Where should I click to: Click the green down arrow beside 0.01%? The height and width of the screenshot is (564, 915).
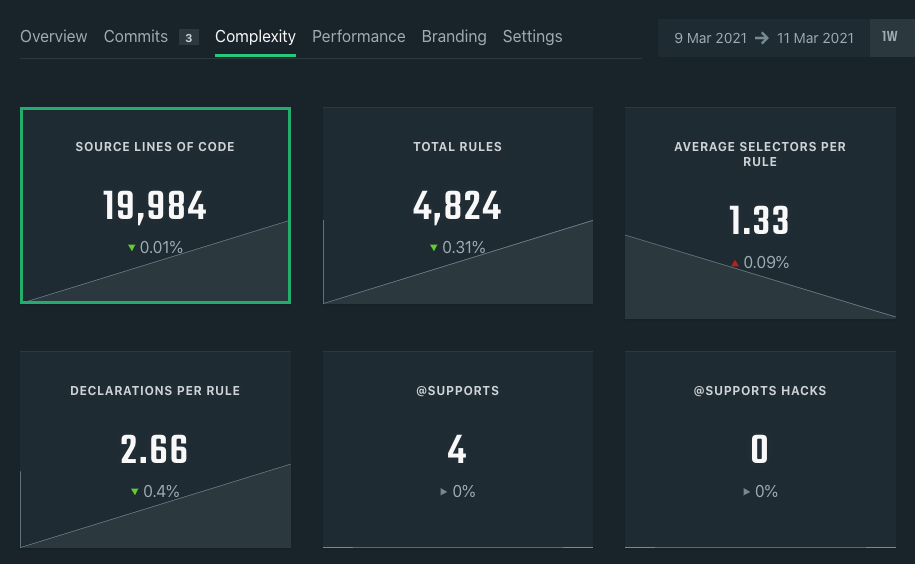[x=131, y=248]
